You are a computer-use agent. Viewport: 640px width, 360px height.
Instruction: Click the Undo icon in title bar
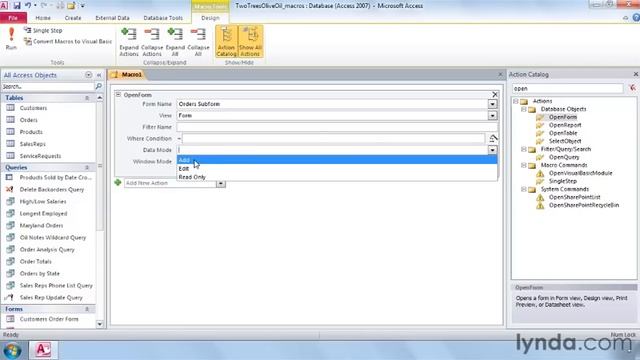point(28,6)
